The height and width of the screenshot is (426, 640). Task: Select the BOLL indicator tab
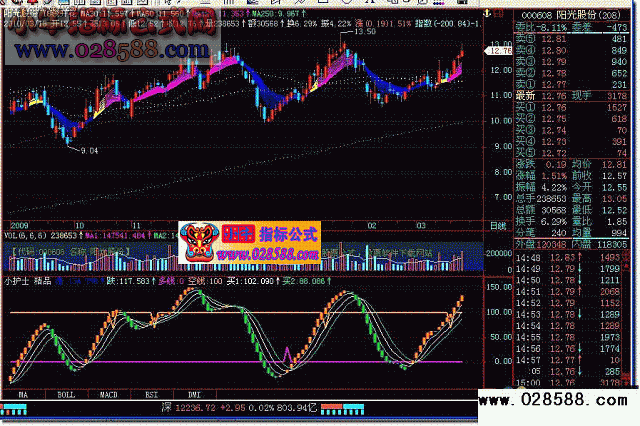point(64,395)
